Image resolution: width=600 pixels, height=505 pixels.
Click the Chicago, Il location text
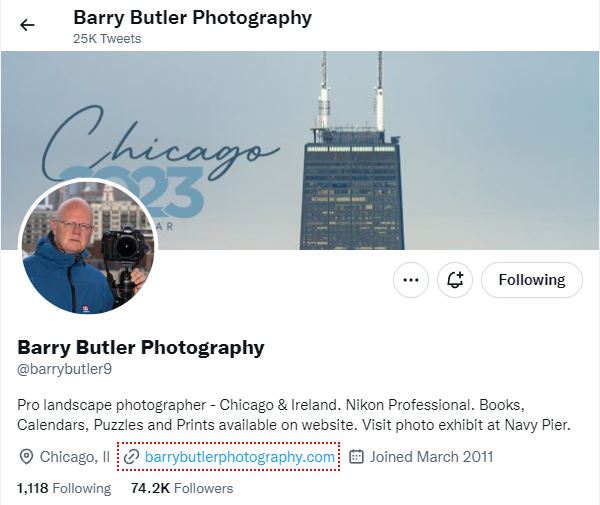tap(75, 457)
